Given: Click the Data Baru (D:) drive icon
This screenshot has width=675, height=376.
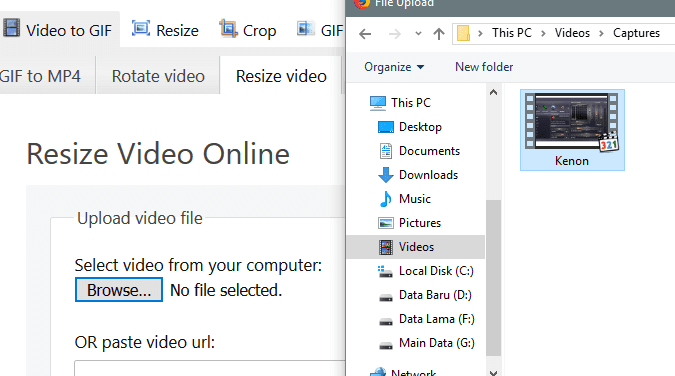Looking at the screenshot, I should [385, 297].
